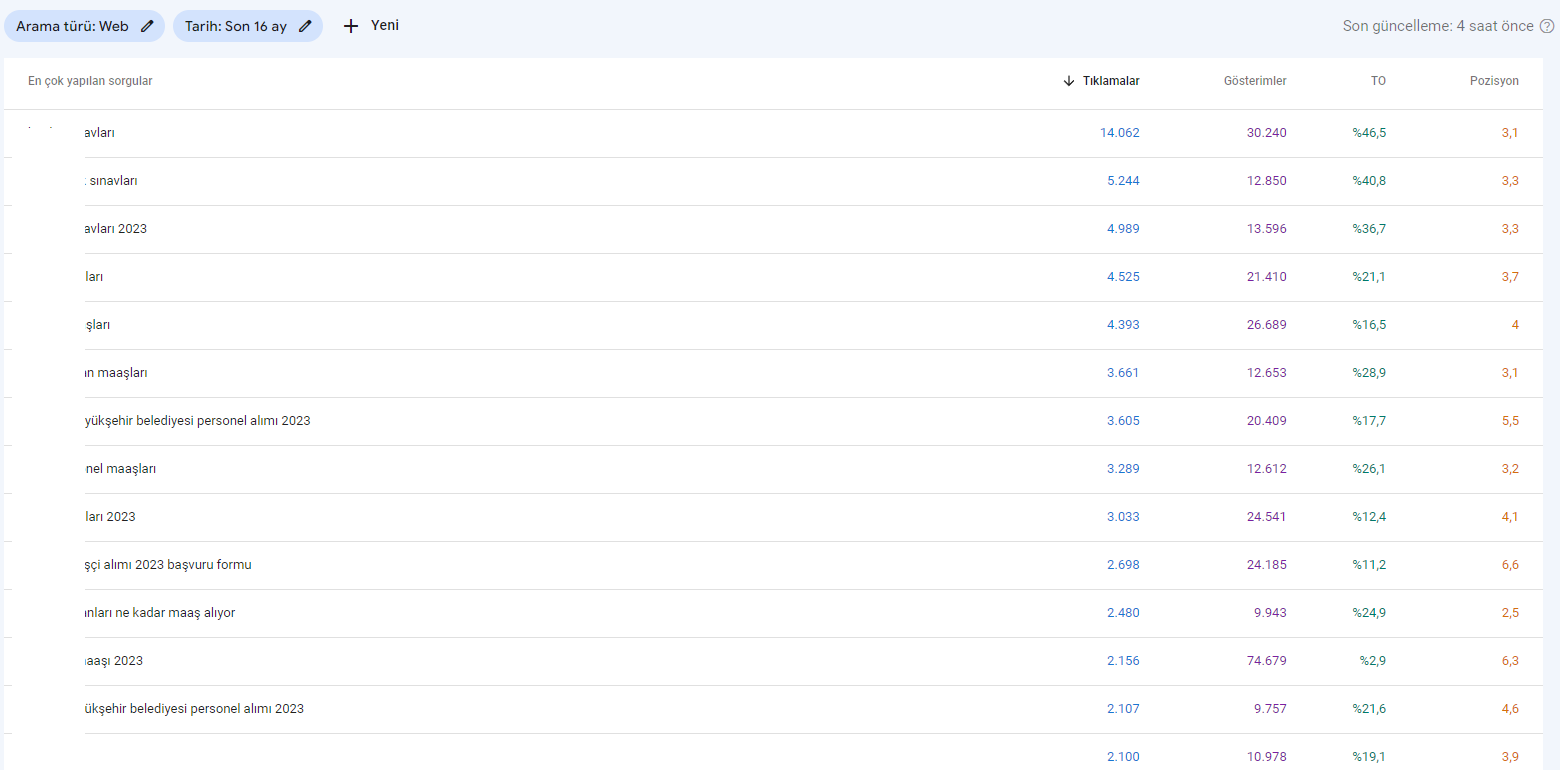This screenshot has height=770, width=1560.
Task: Click clicks value 3.289
Action: pos(1123,469)
